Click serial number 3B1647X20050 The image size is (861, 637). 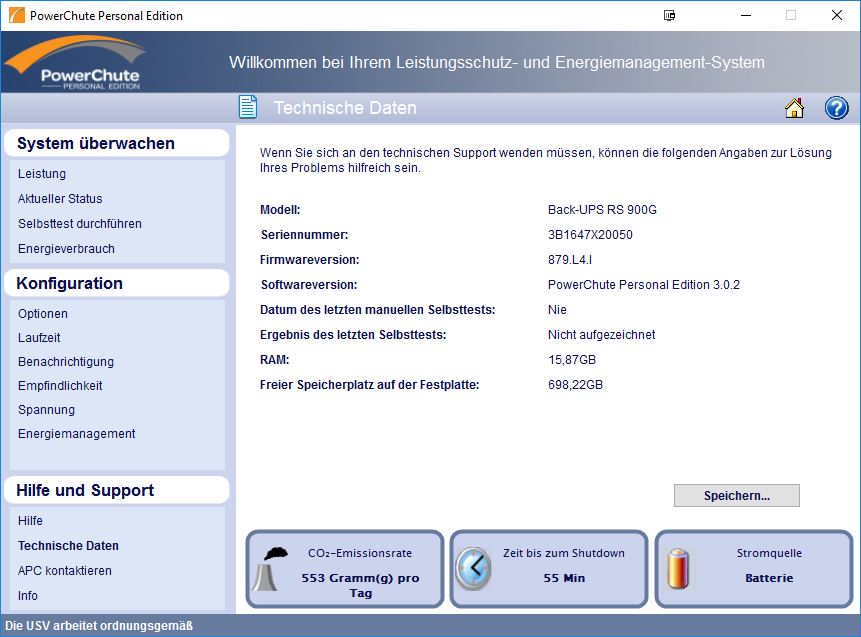click(x=590, y=235)
